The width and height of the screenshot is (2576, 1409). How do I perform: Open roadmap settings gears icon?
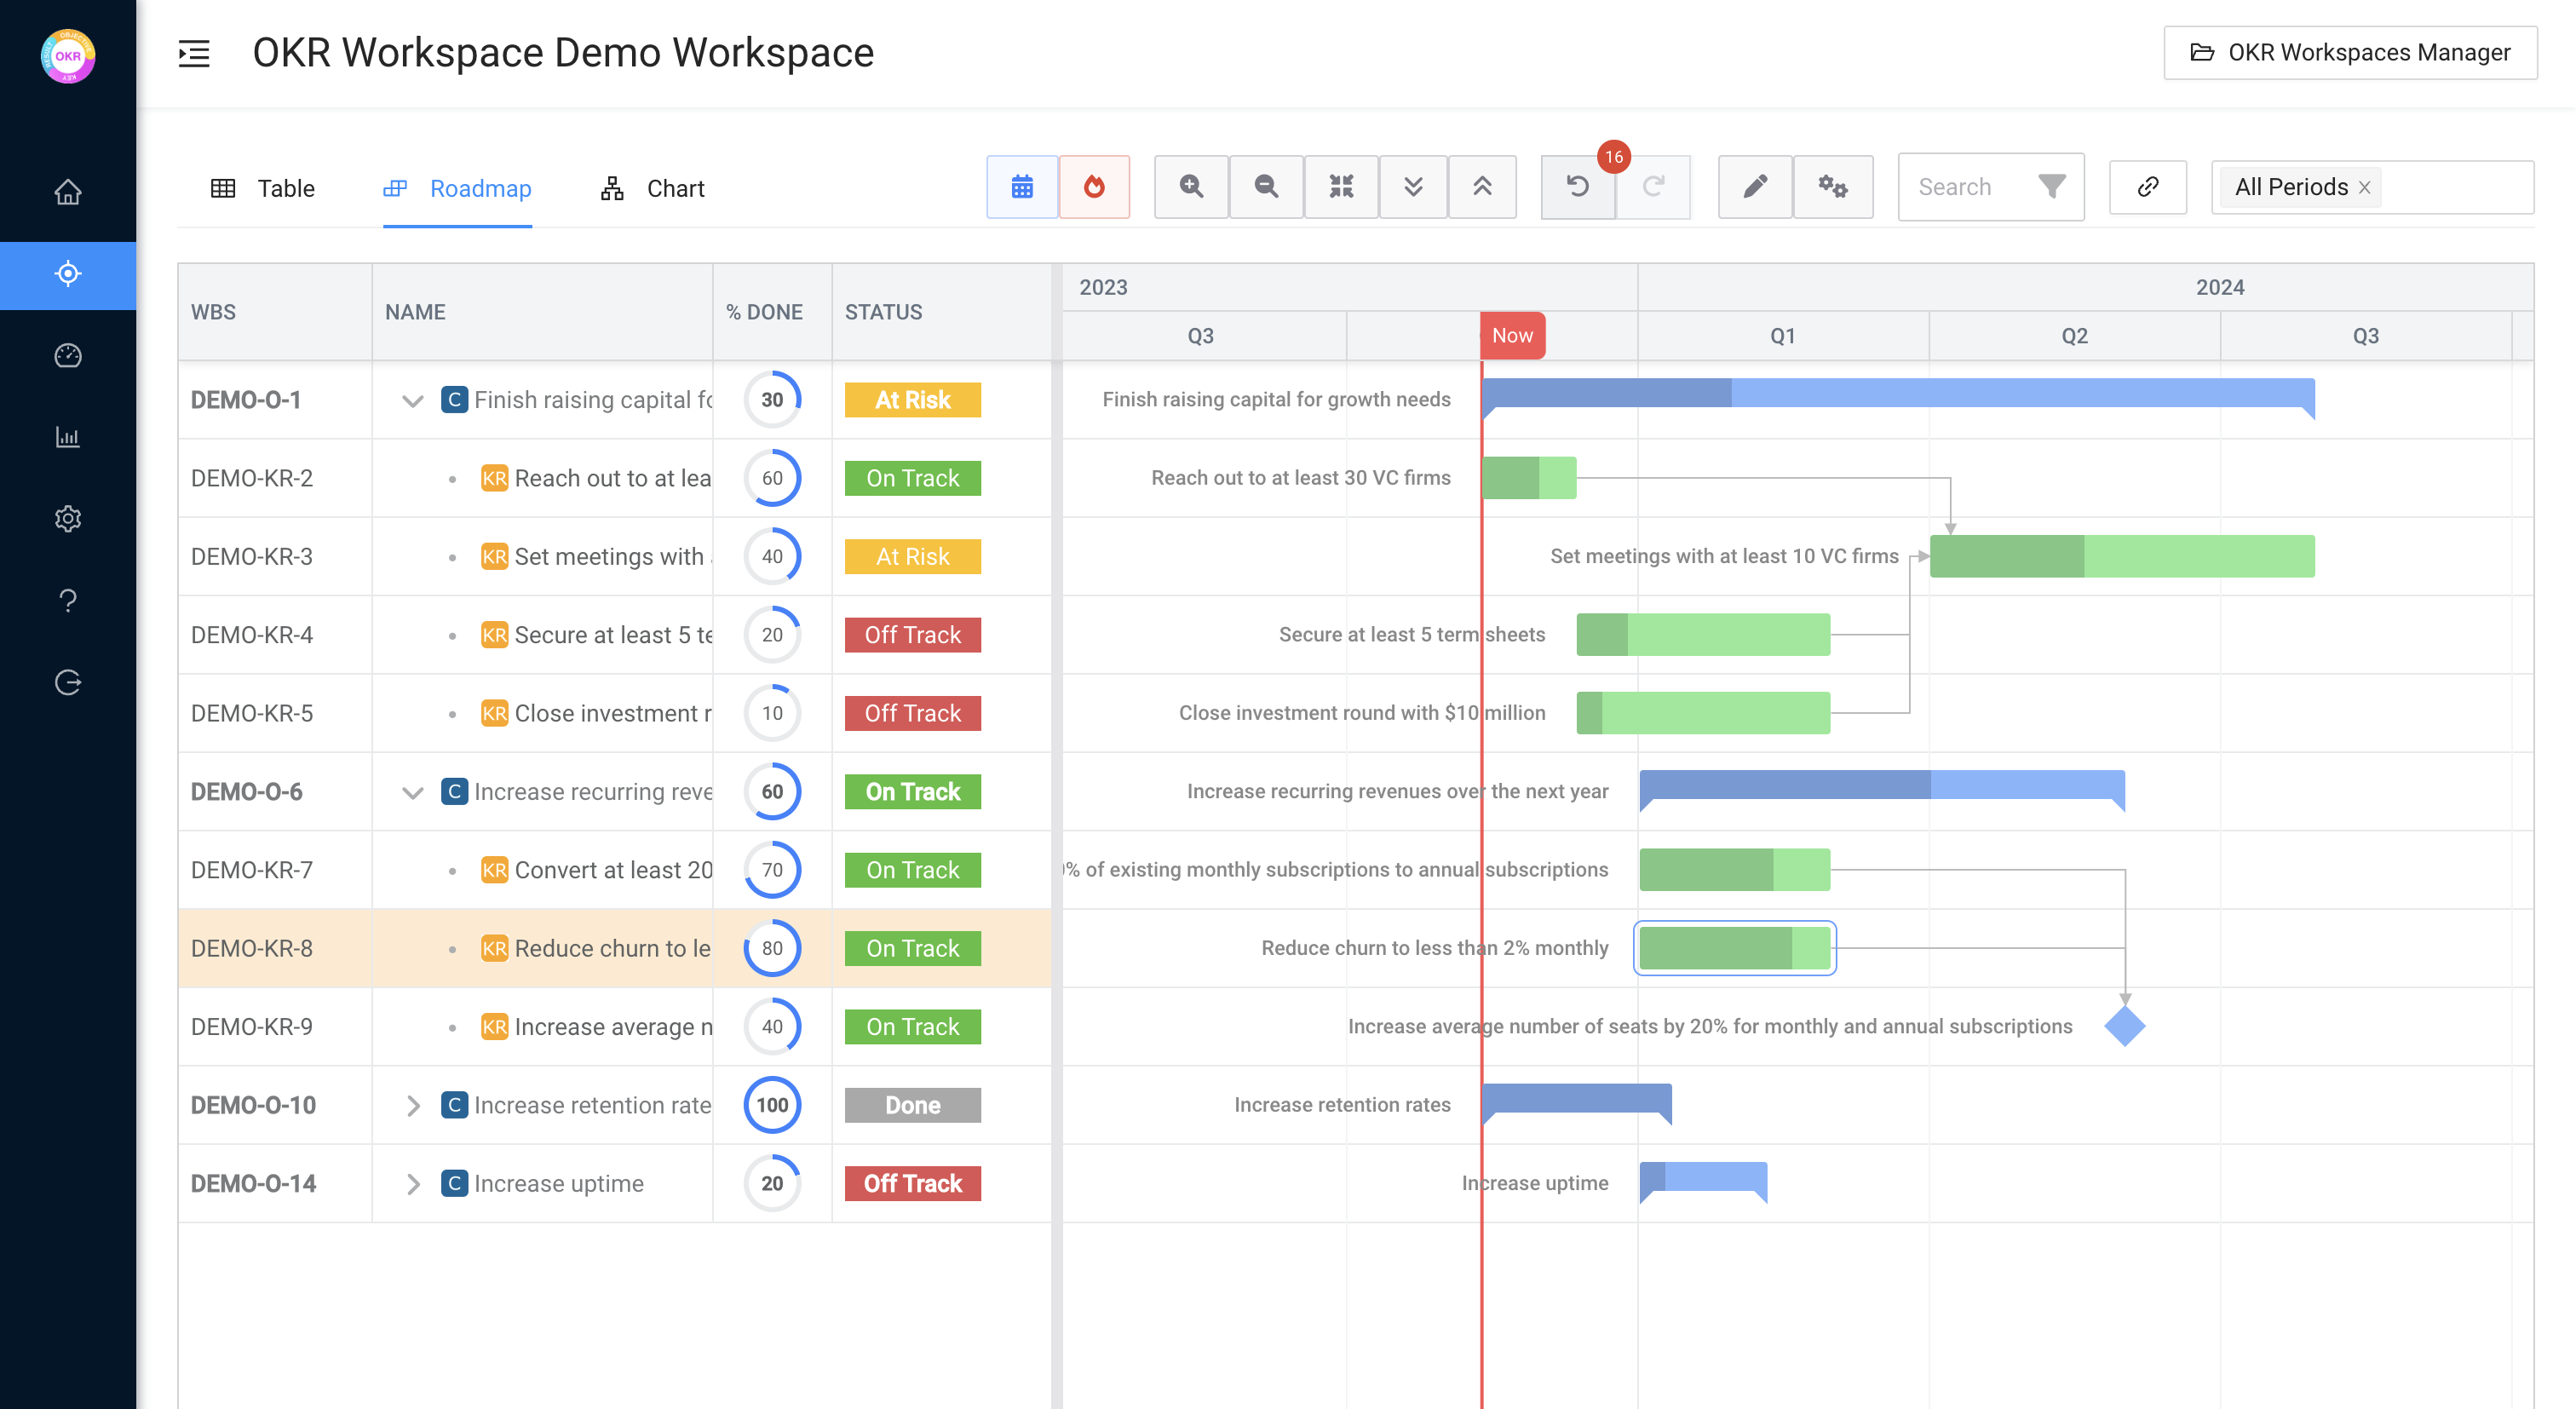[x=1832, y=187]
